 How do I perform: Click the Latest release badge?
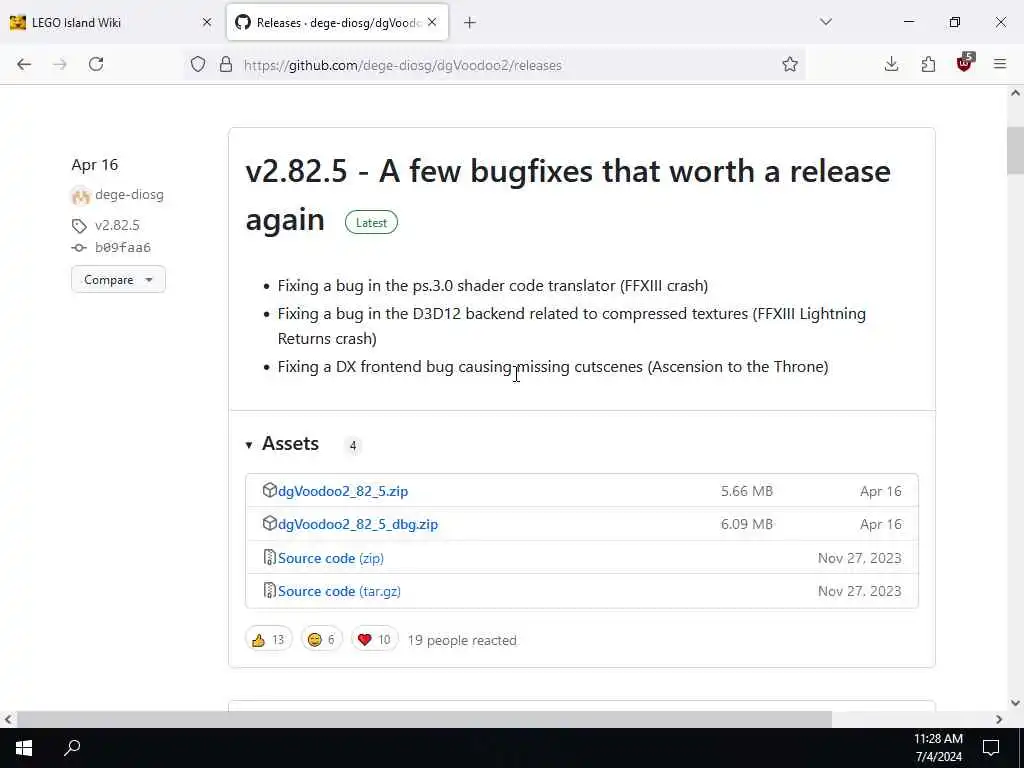pos(371,223)
